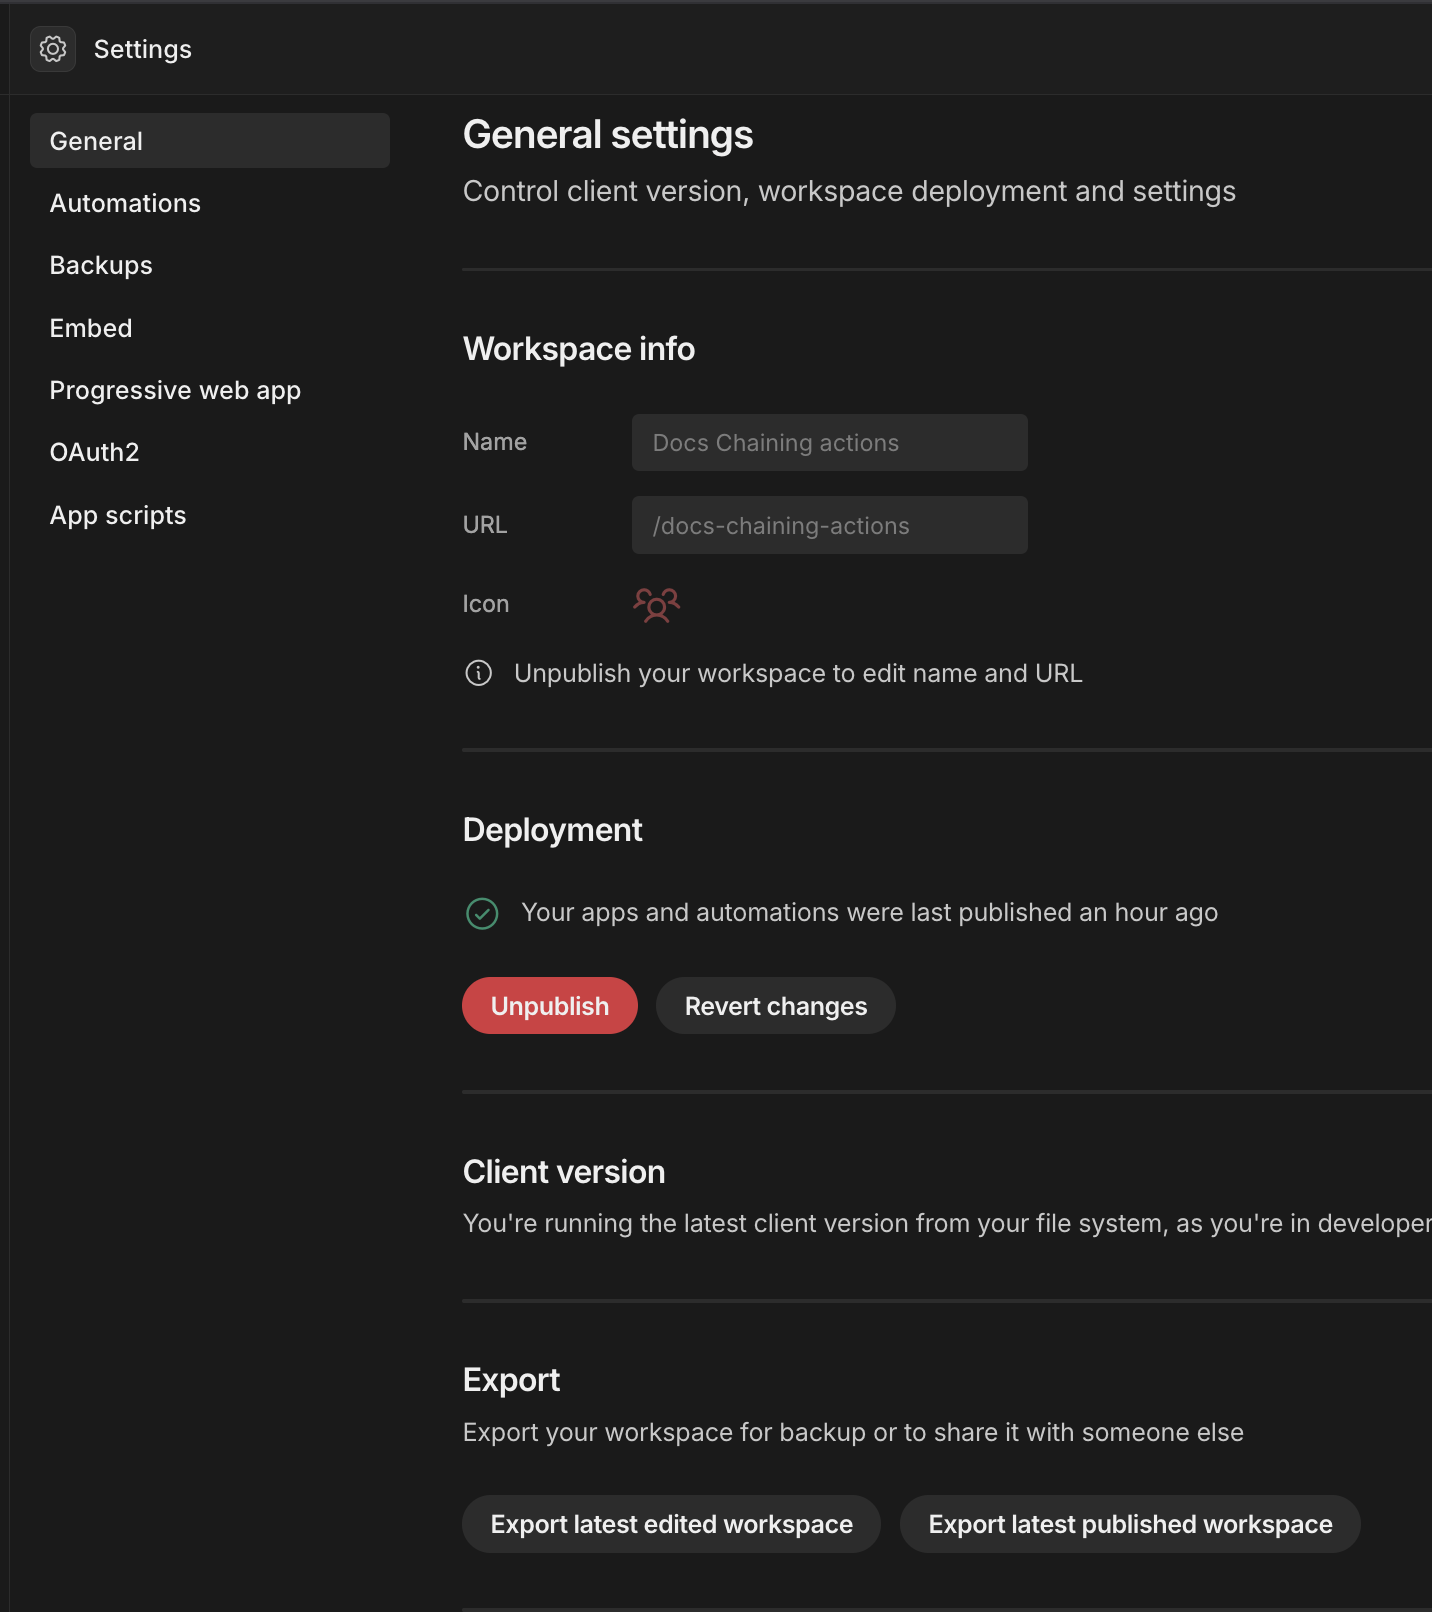
Task: Click the General settings heading
Action: [608, 135]
